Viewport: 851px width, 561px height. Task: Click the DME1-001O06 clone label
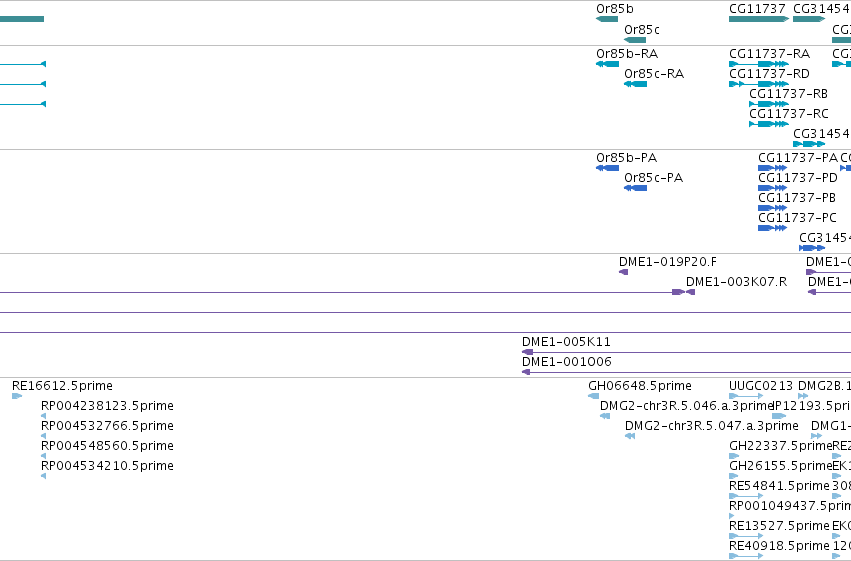567,362
